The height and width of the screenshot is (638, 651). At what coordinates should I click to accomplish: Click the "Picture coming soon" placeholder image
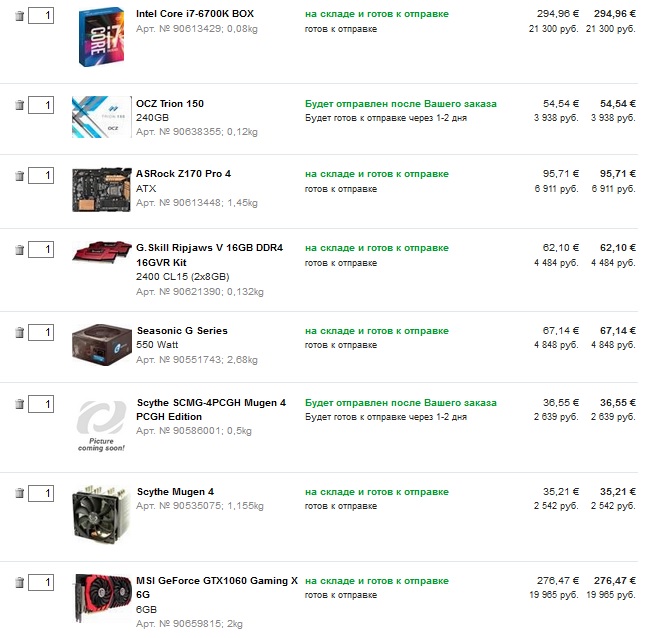pyautogui.click(x=100, y=426)
